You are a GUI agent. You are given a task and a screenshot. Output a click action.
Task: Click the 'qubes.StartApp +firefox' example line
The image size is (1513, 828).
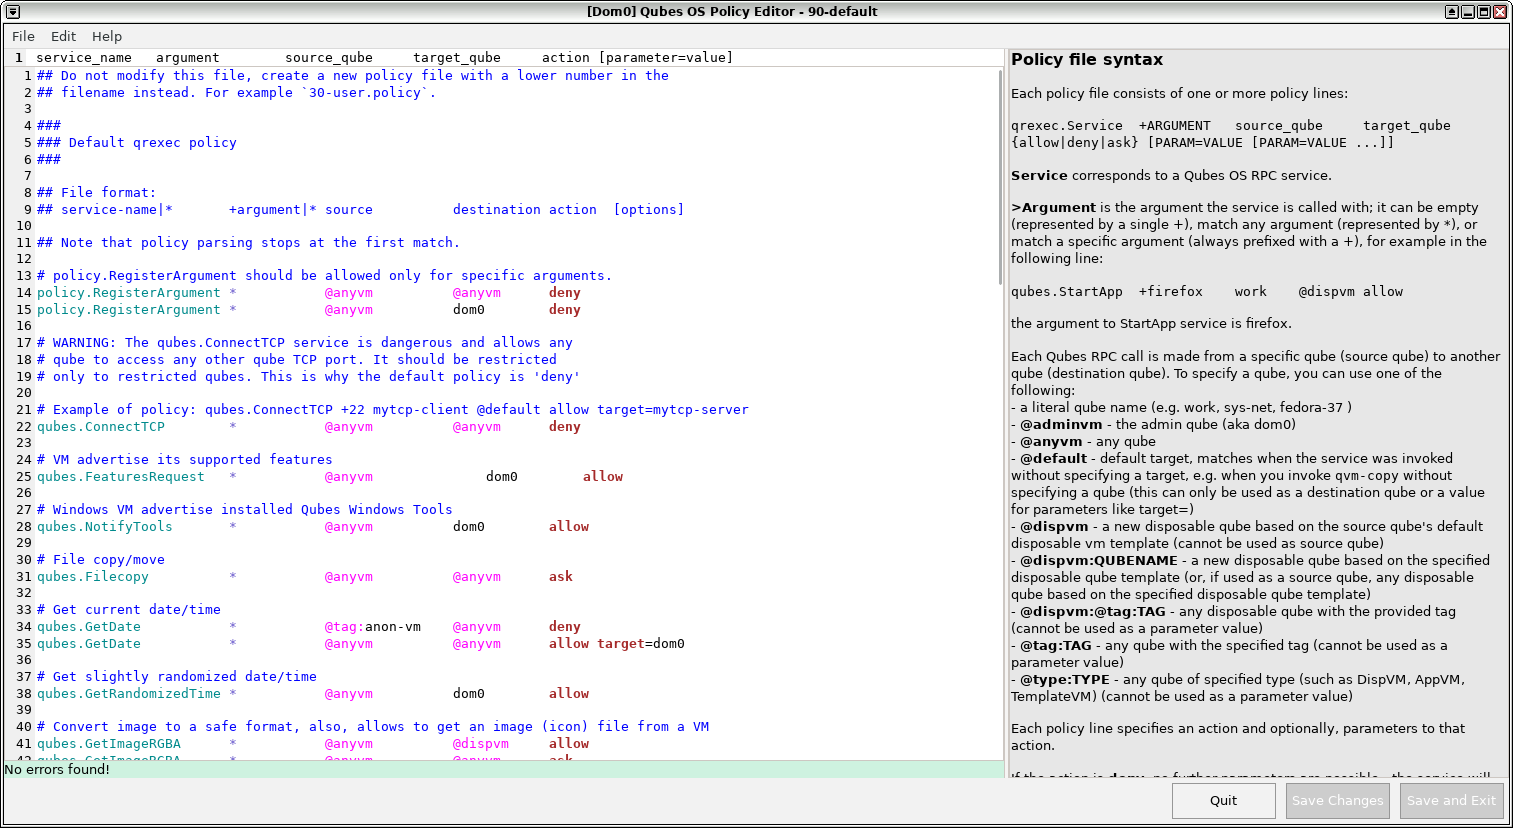click(x=1207, y=291)
